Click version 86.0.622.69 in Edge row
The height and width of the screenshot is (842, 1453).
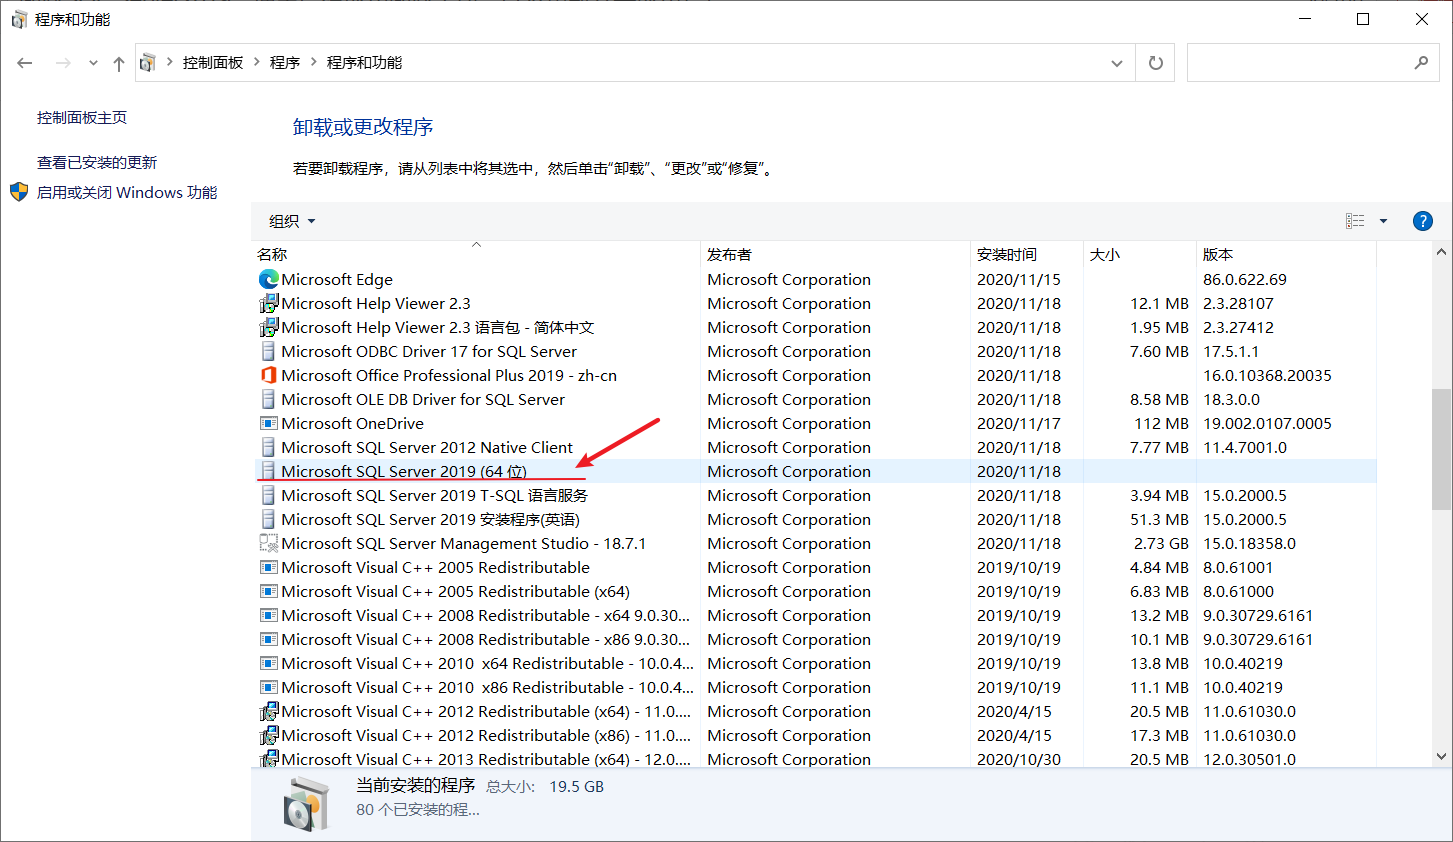click(1245, 279)
